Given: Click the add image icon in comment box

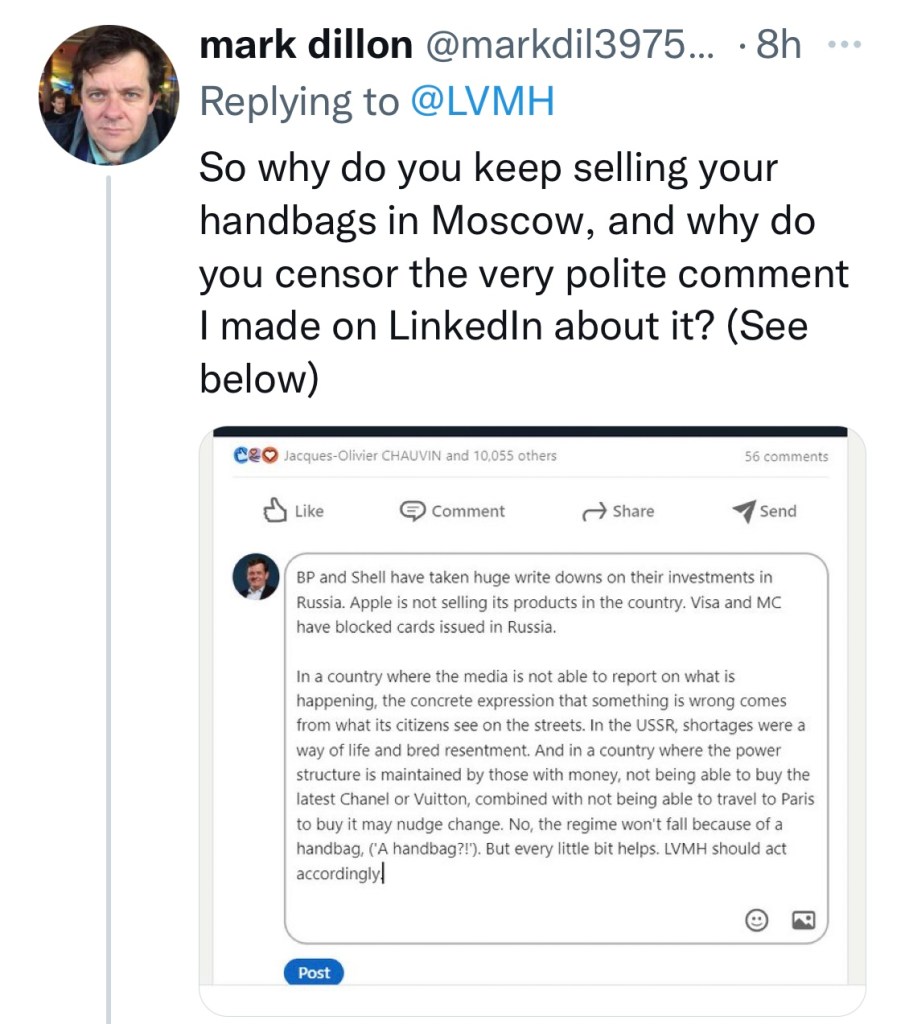Looking at the screenshot, I should coord(803,920).
